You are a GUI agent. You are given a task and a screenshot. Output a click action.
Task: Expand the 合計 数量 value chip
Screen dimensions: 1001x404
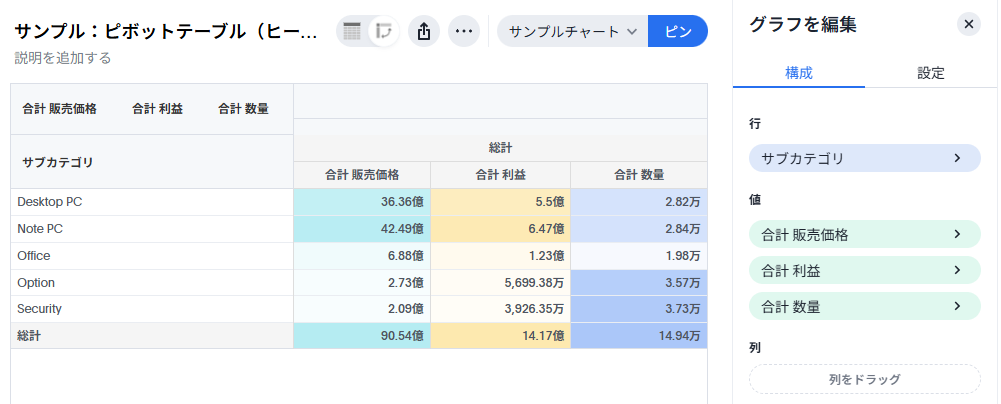[x=864, y=306]
